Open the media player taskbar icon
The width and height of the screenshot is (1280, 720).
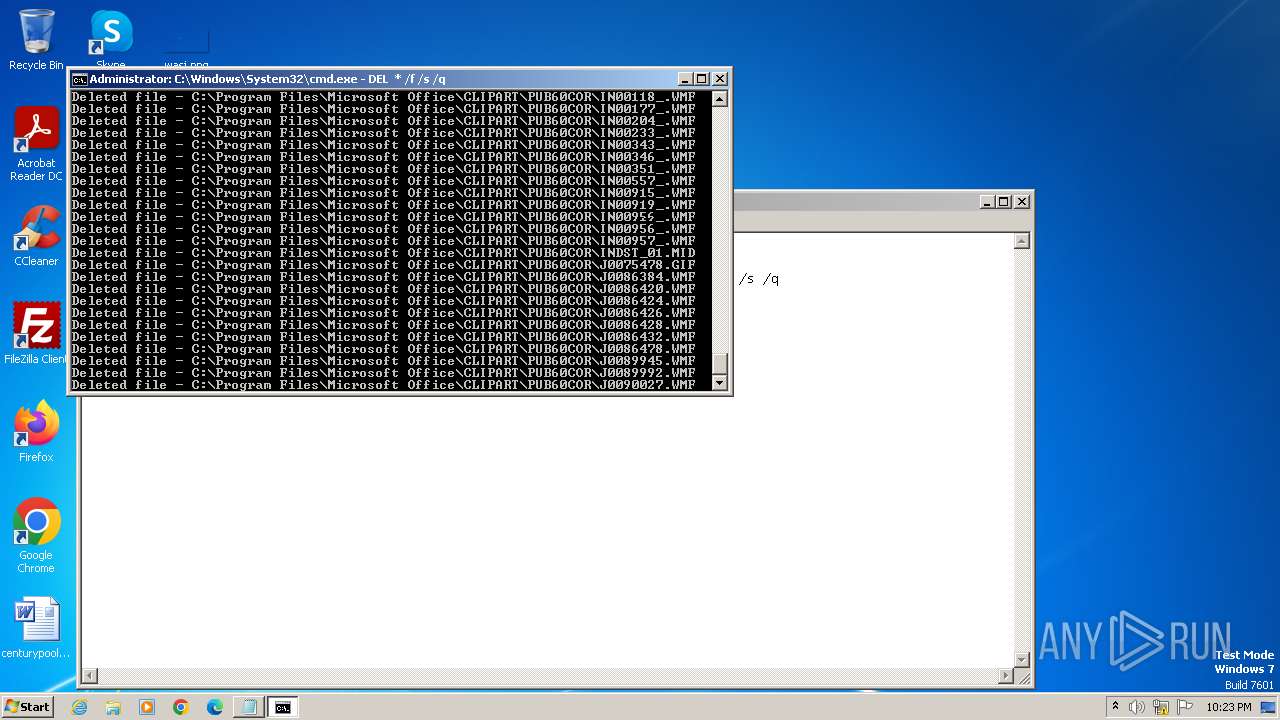tap(147, 707)
